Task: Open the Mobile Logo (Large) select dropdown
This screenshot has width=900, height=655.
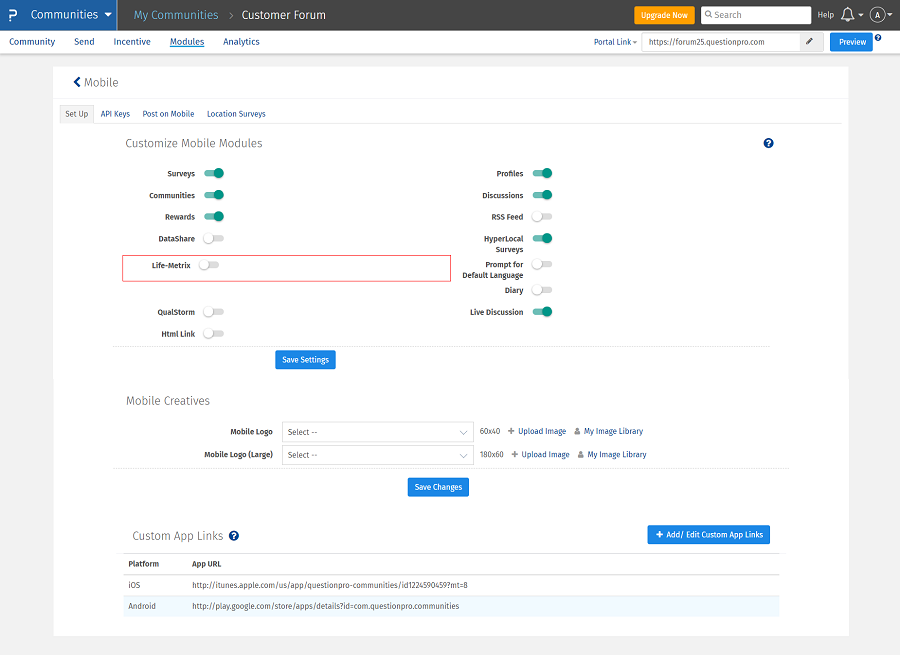Action: pos(378,455)
